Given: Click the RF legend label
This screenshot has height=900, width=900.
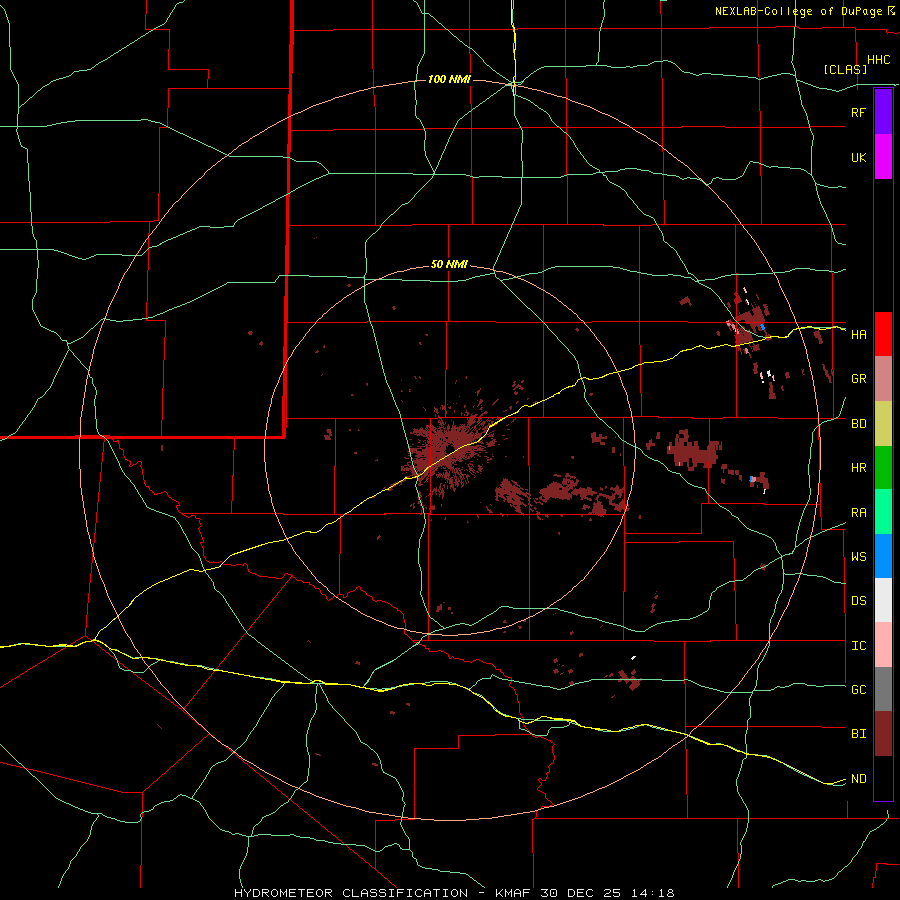Looking at the screenshot, I should click(858, 112).
